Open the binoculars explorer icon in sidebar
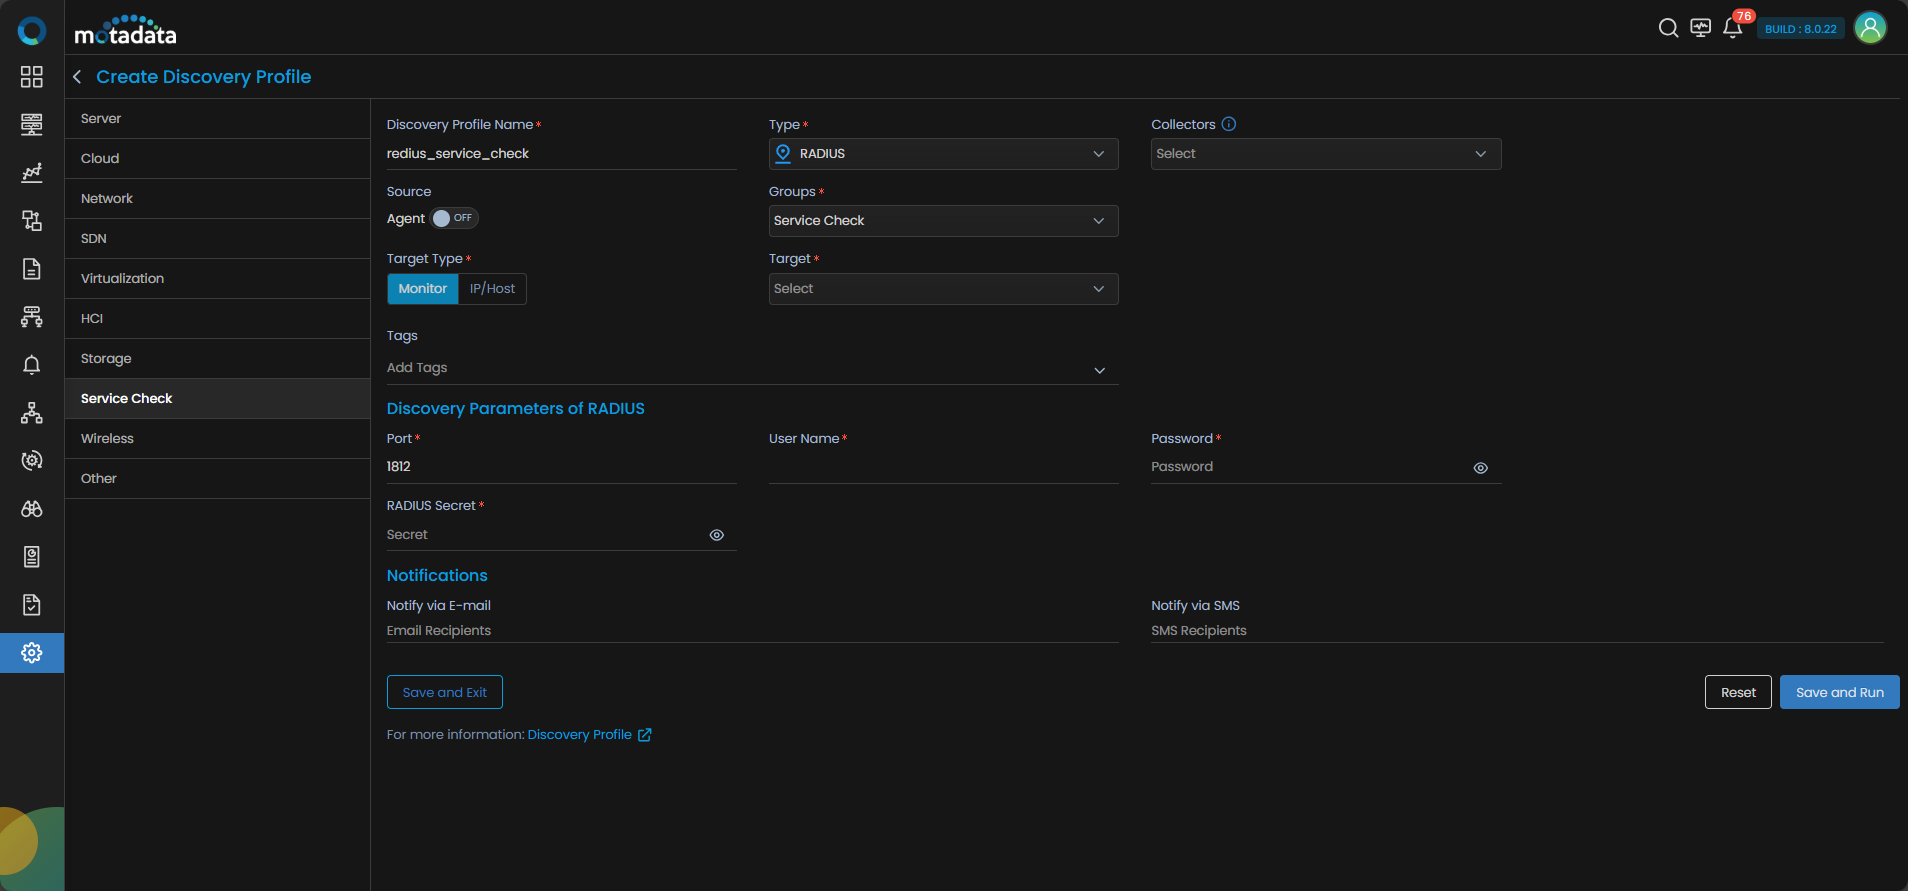The width and height of the screenshot is (1908, 891). (x=32, y=509)
